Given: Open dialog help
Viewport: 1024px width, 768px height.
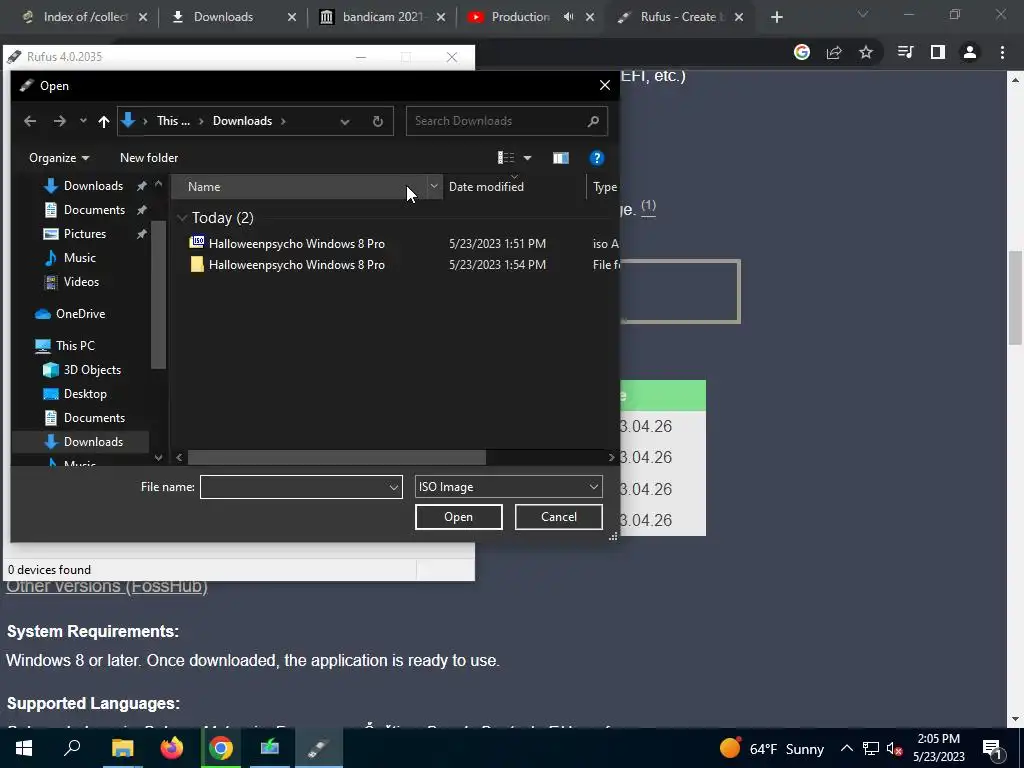Looking at the screenshot, I should [x=596, y=158].
